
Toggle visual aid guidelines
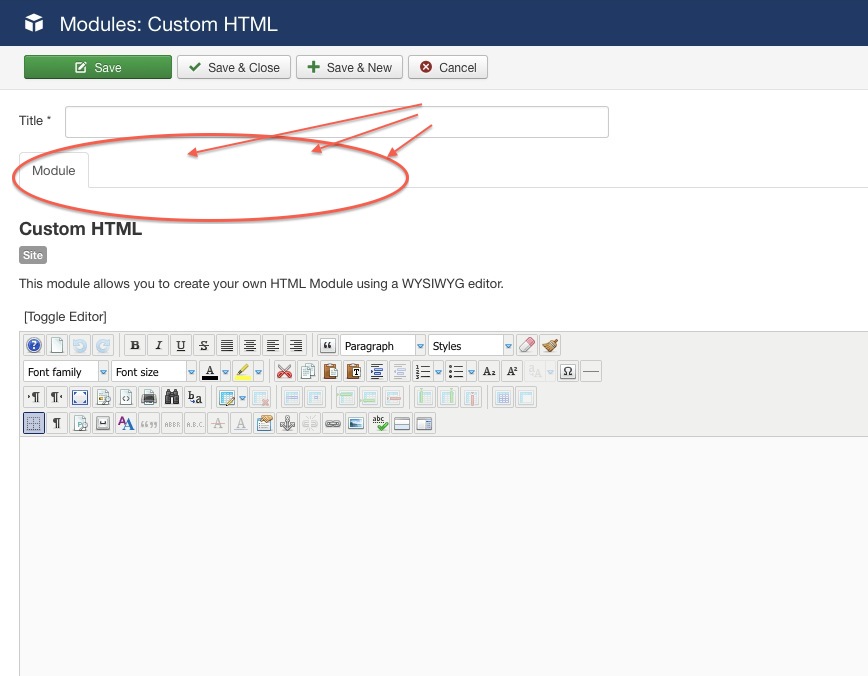coord(34,424)
